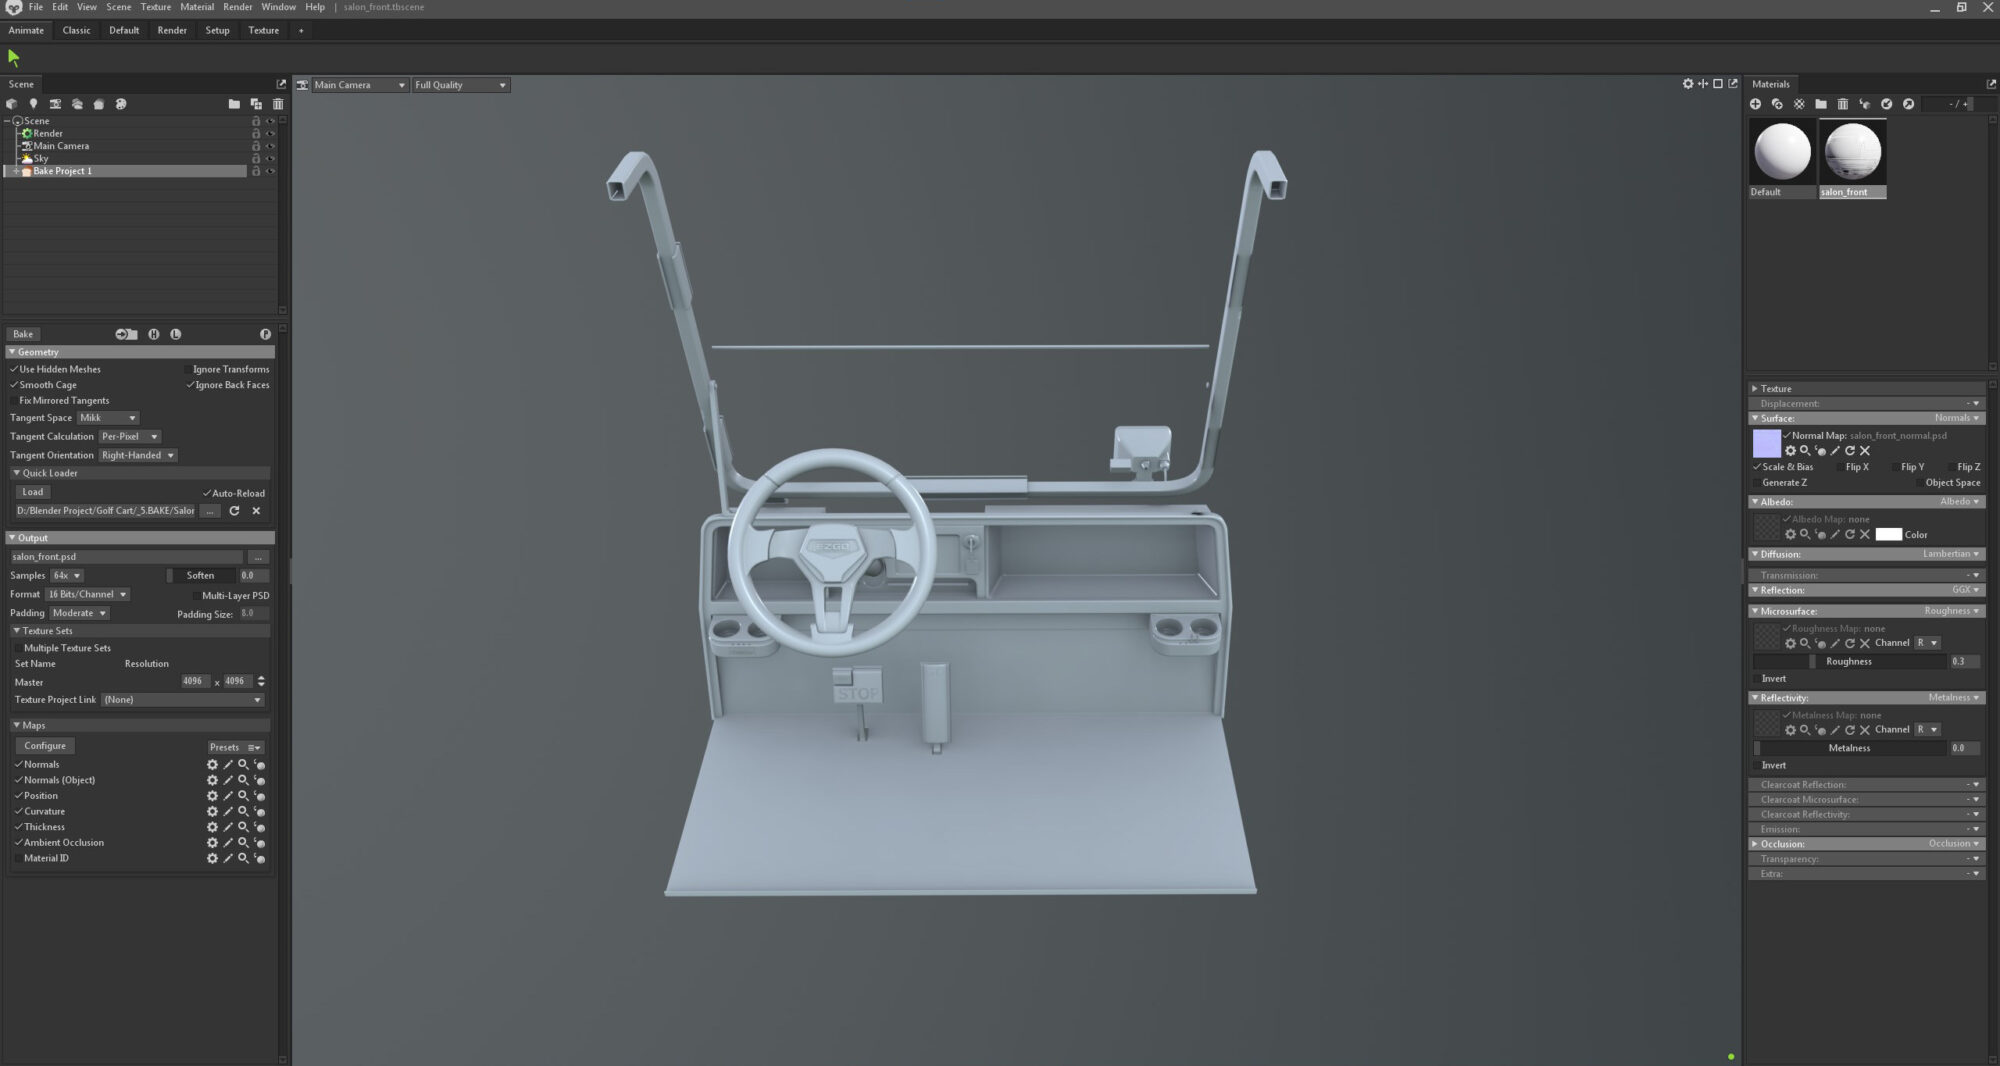Select the salon_front material thumbnail

tap(1853, 158)
